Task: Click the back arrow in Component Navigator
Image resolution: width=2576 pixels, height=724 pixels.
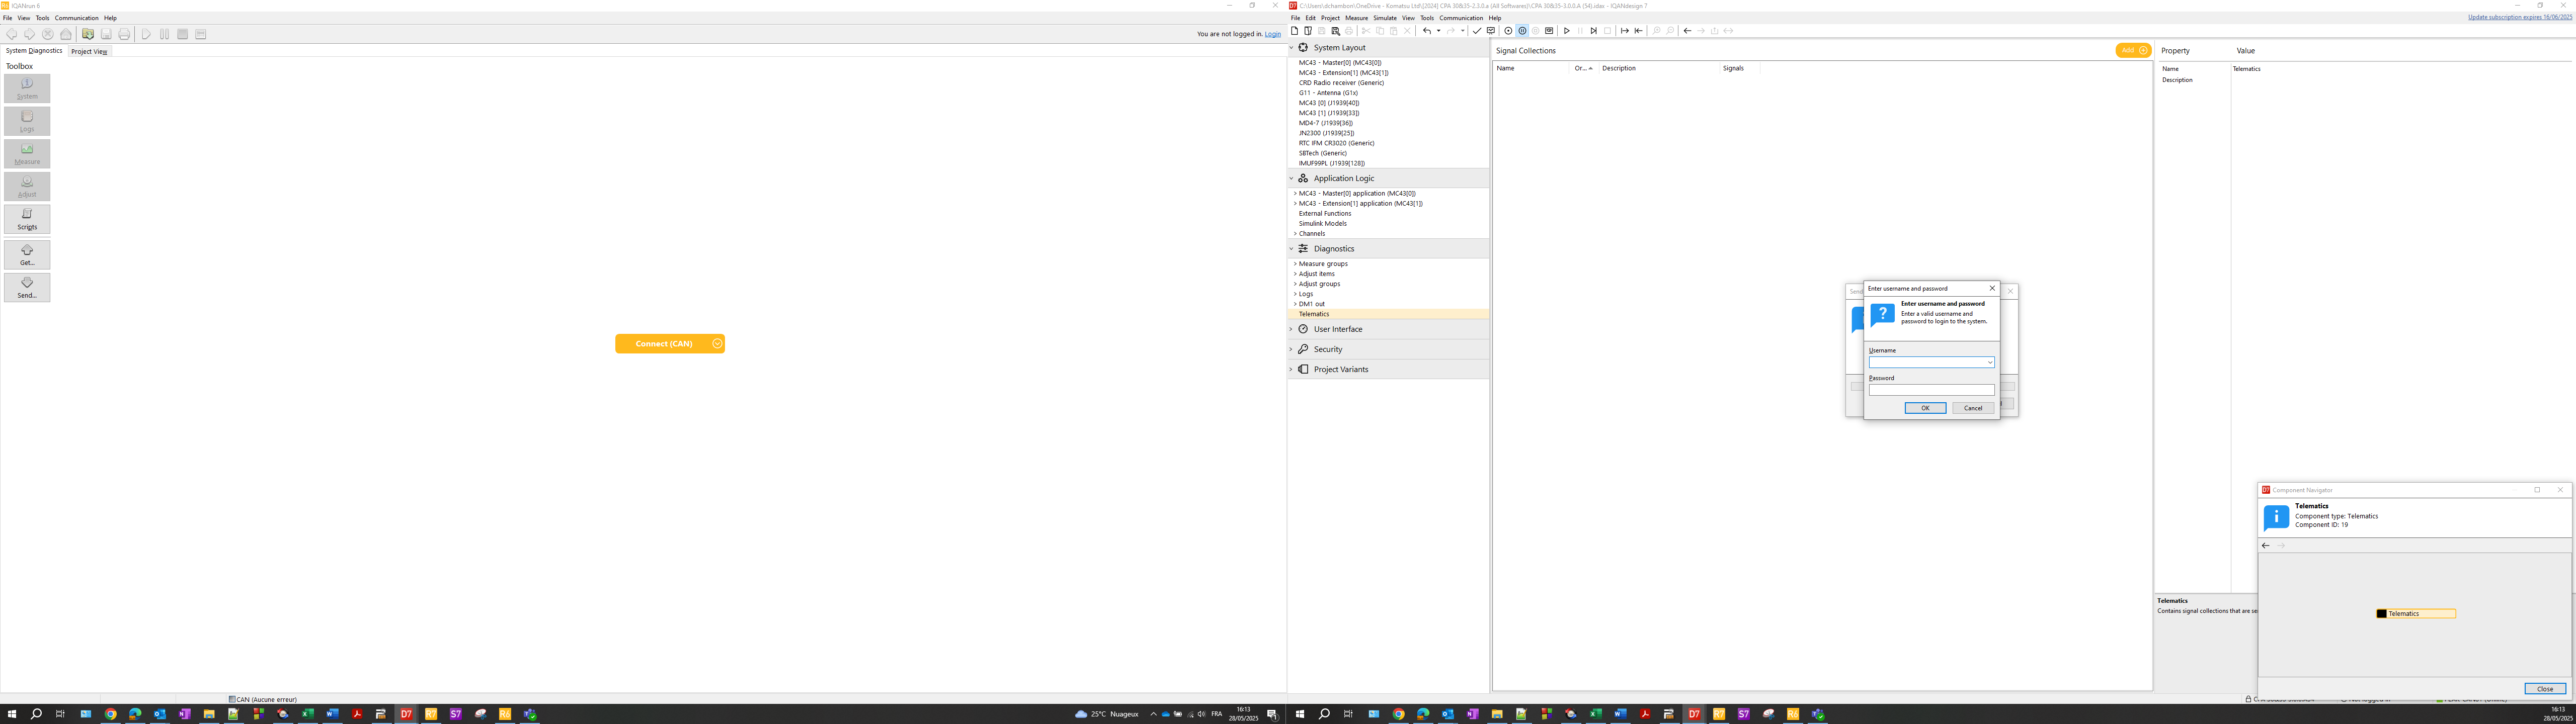Action: tap(2266, 546)
